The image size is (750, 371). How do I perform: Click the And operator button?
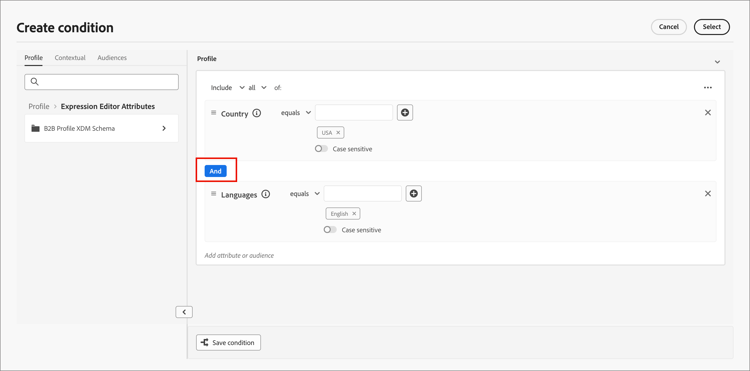[x=216, y=171]
